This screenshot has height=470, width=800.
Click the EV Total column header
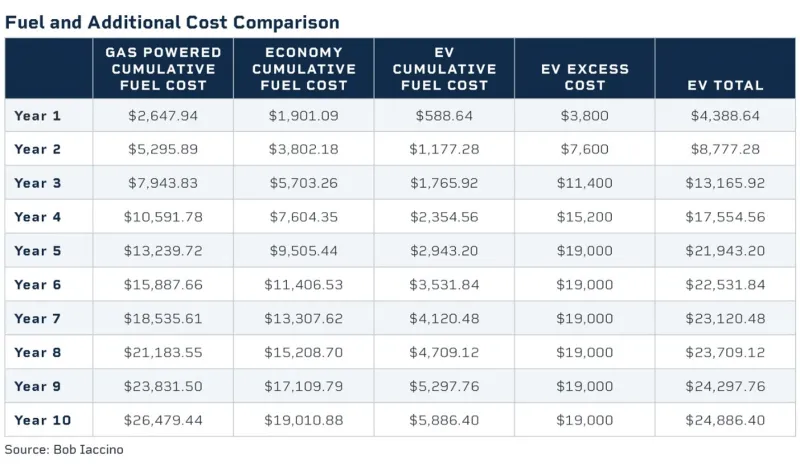click(725, 85)
